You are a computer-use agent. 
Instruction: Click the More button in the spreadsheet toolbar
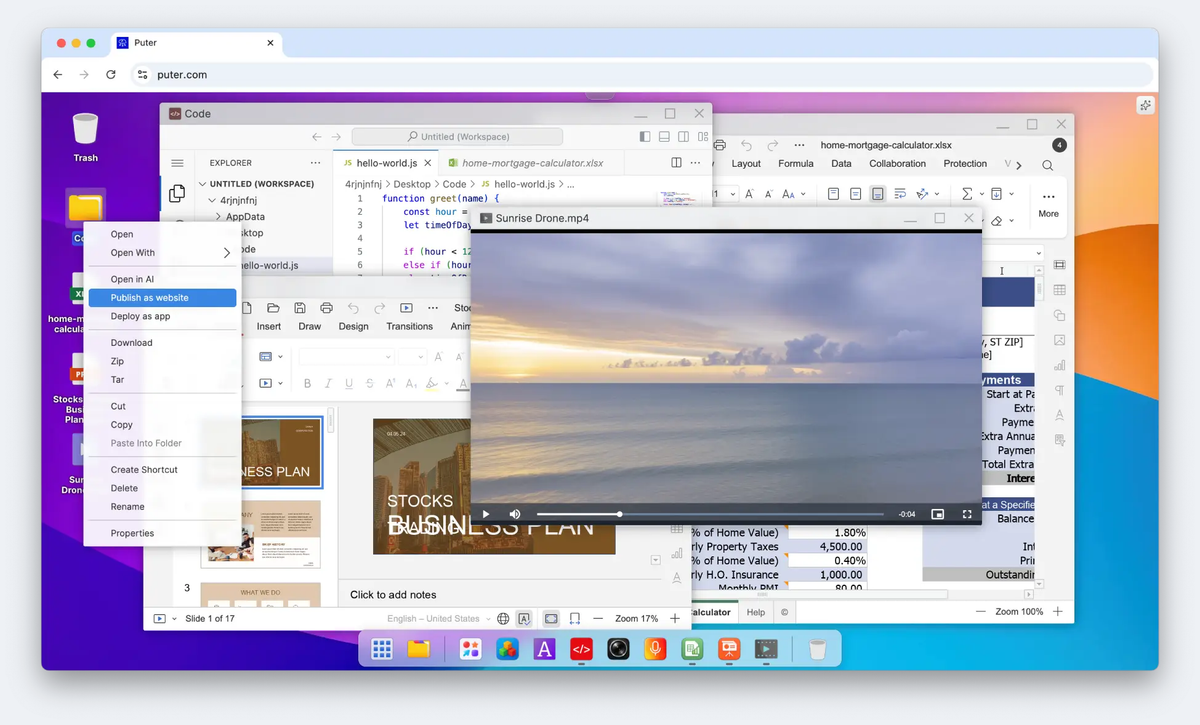1048,204
